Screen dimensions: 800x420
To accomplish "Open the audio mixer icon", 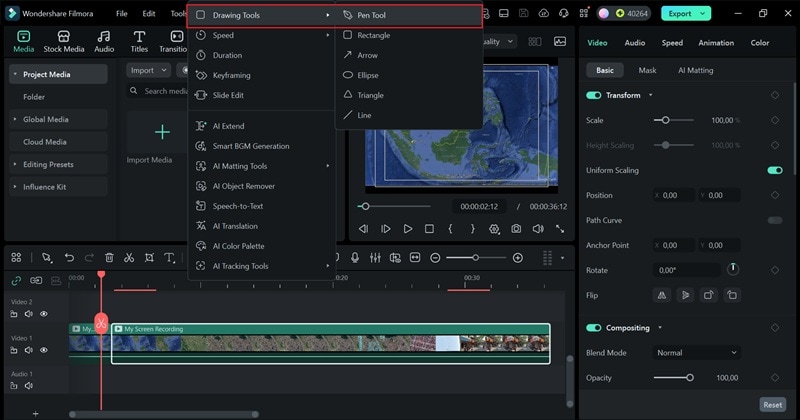I will tap(375, 258).
